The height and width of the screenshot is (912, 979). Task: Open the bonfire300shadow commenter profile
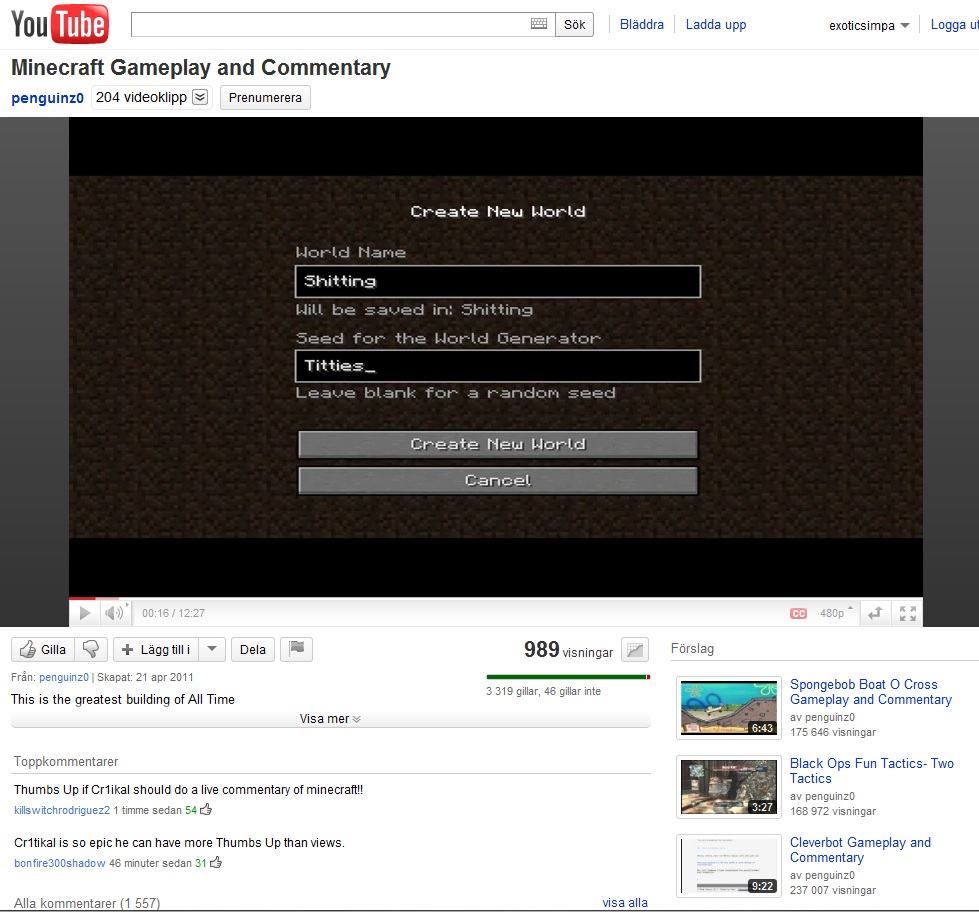tap(60, 863)
